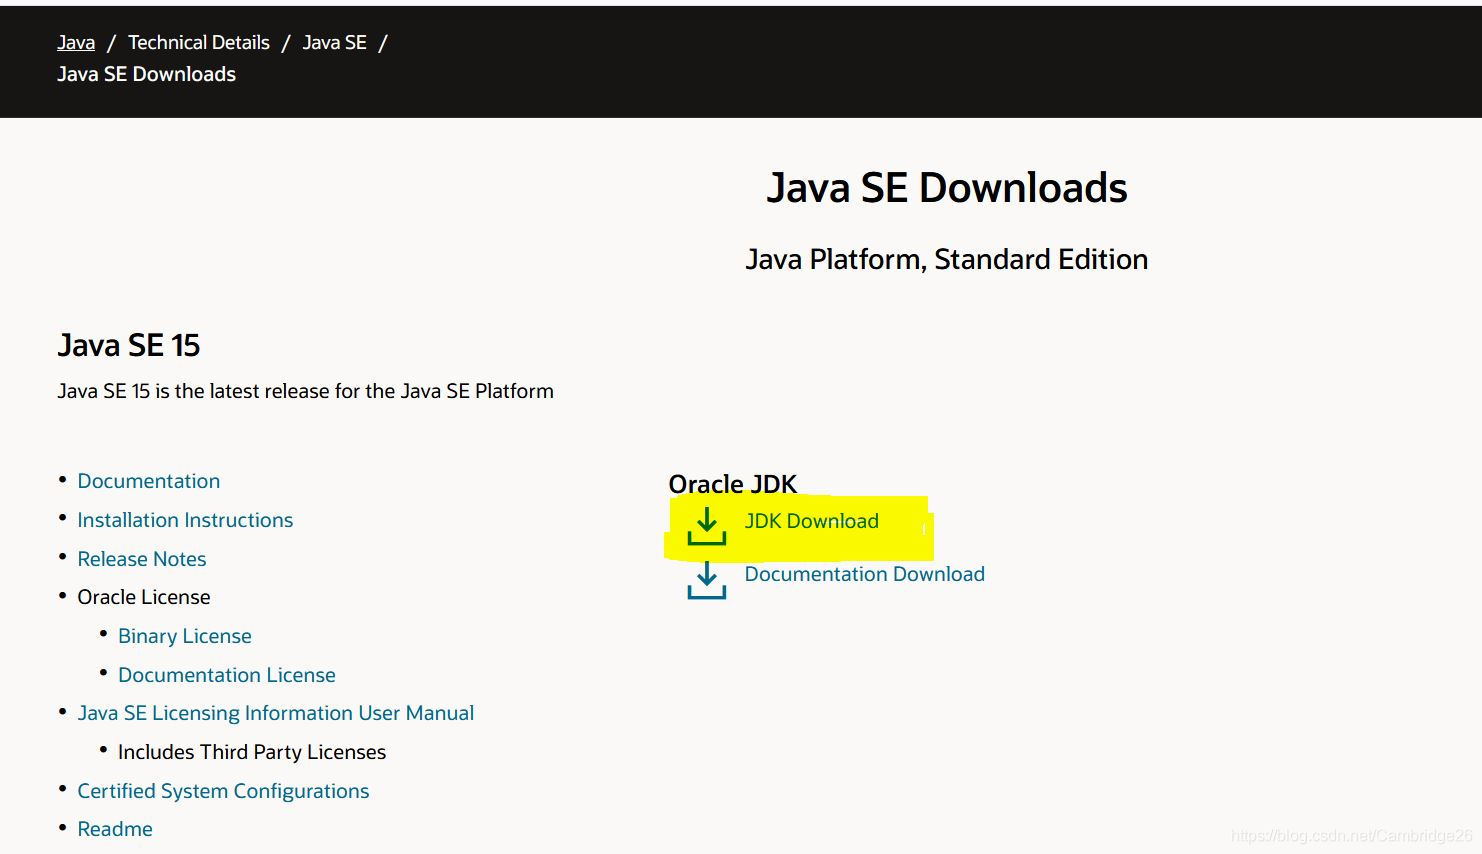Open the Documentation Download link
Screen dimensions: 1482x854
coord(865,574)
